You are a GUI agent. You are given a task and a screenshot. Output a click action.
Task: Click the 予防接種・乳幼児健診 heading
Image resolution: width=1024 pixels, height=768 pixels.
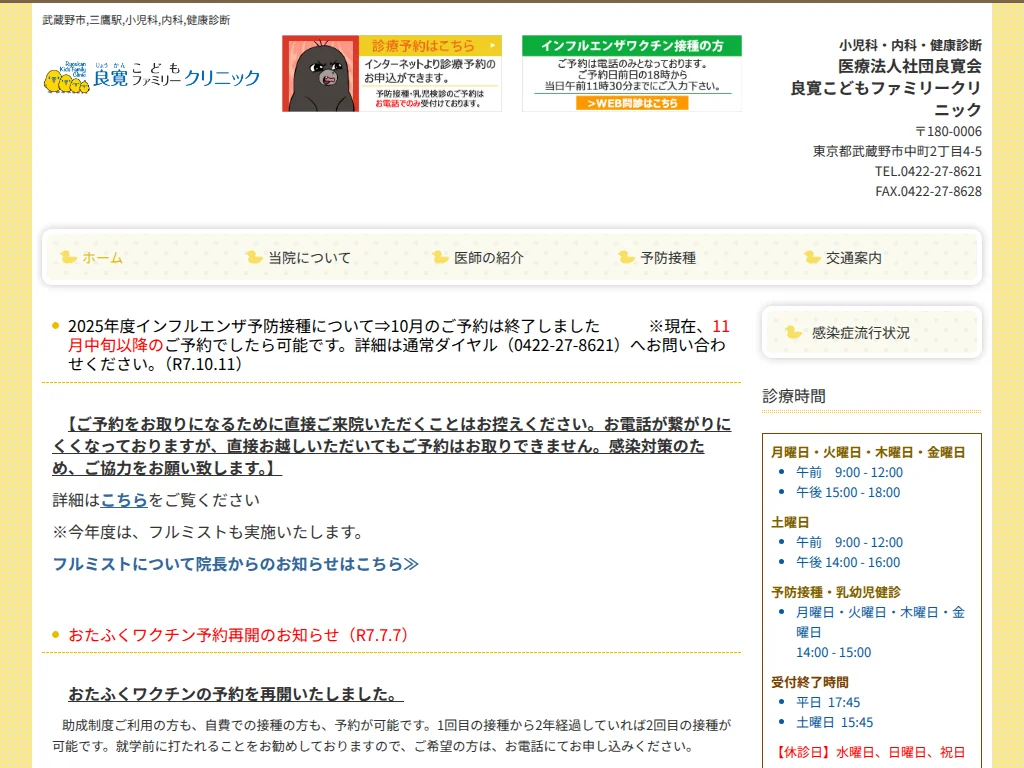tap(836, 592)
